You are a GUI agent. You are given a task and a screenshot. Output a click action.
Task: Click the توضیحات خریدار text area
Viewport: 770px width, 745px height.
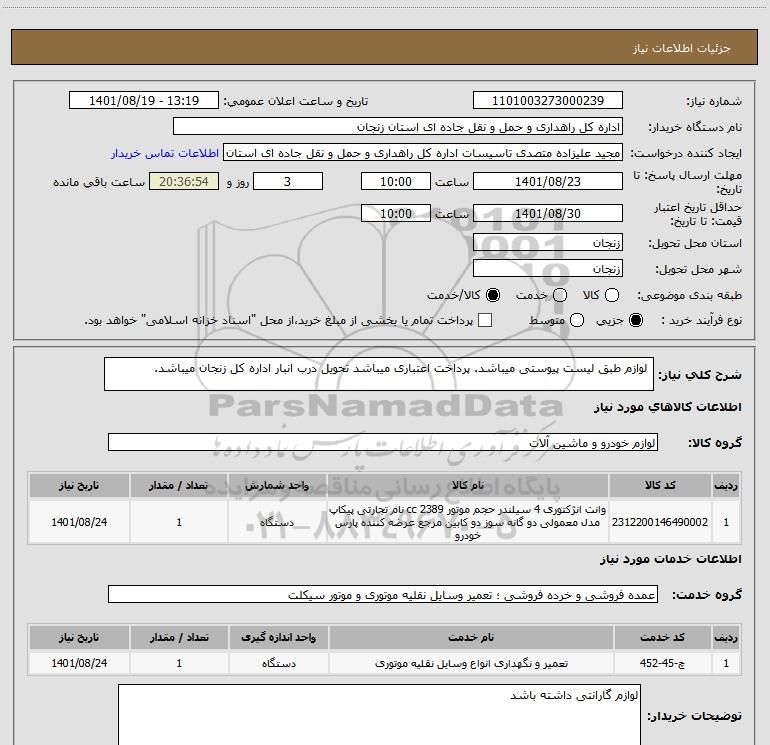[x=379, y=715]
